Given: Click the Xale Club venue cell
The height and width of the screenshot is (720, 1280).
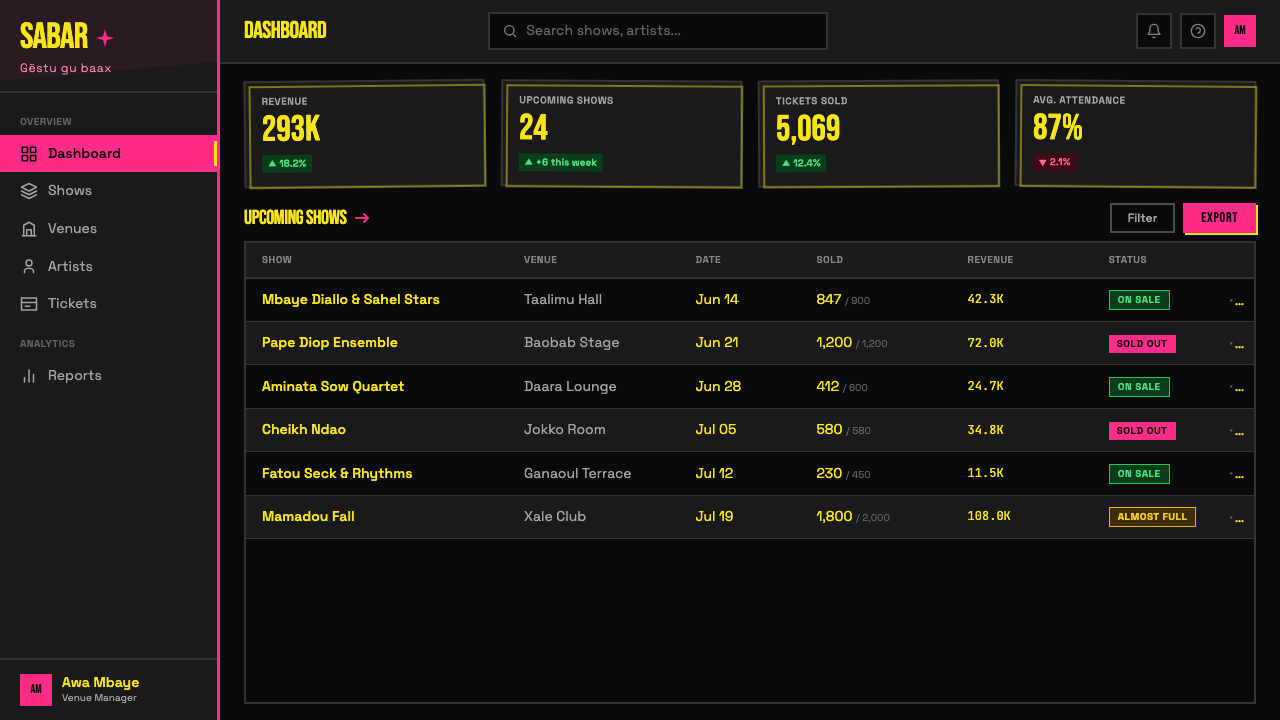Looking at the screenshot, I should coord(555,517).
